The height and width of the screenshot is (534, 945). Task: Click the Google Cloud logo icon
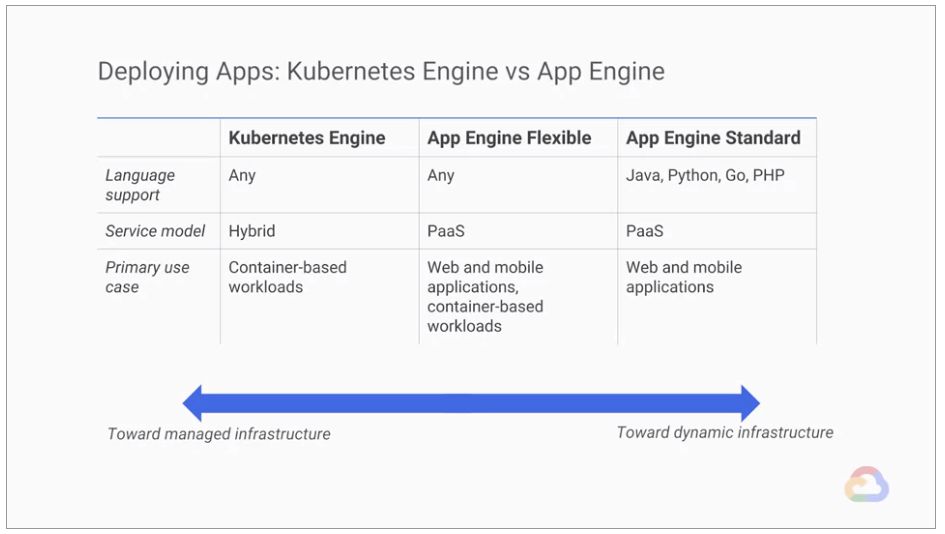pyautogui.click(x=867, y=485)
